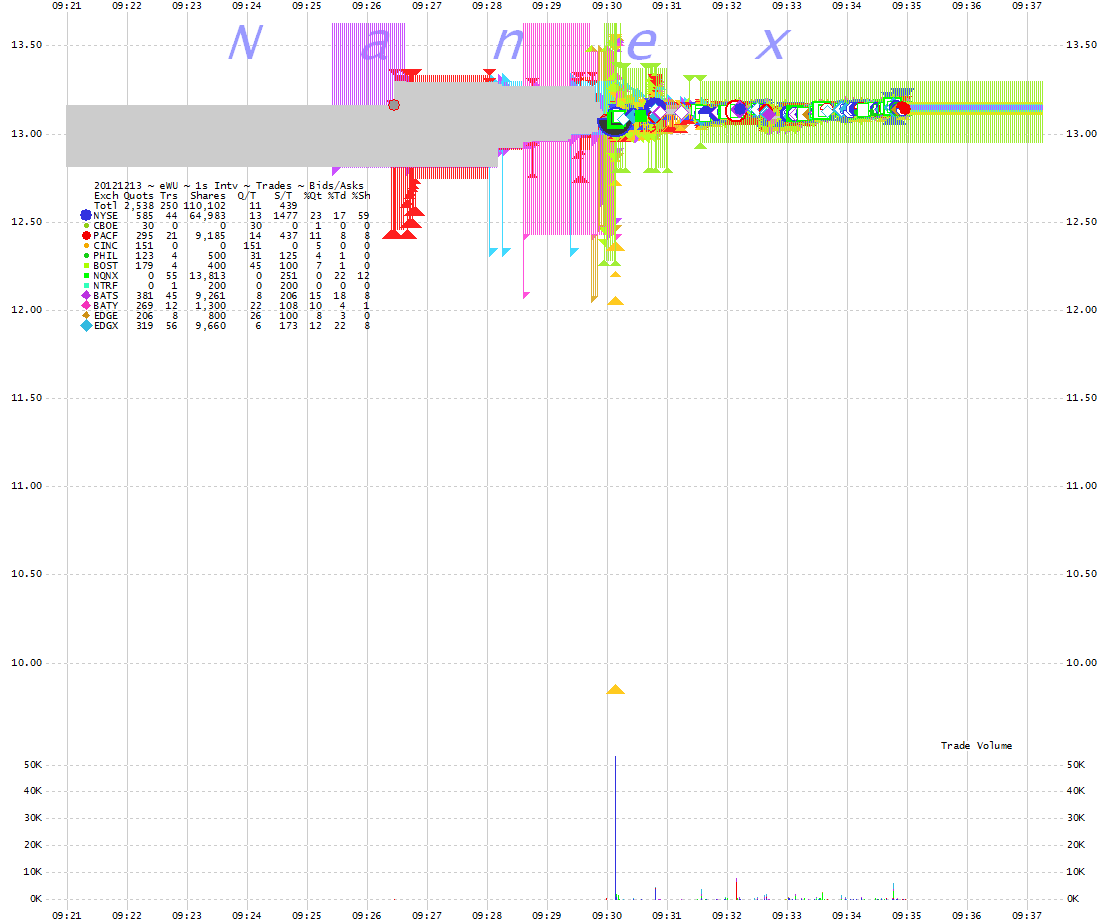This screenshot has height=922, width=1109.
Task: Click the NQNX shares value '13,813'
Action: point(207,276)
